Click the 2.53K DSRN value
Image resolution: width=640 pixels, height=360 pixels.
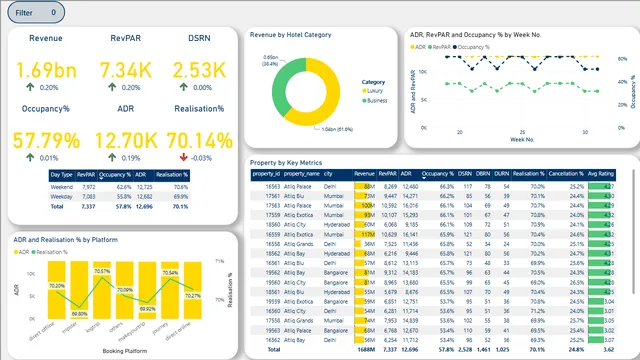pyautogui.click(x=199, y=70)
